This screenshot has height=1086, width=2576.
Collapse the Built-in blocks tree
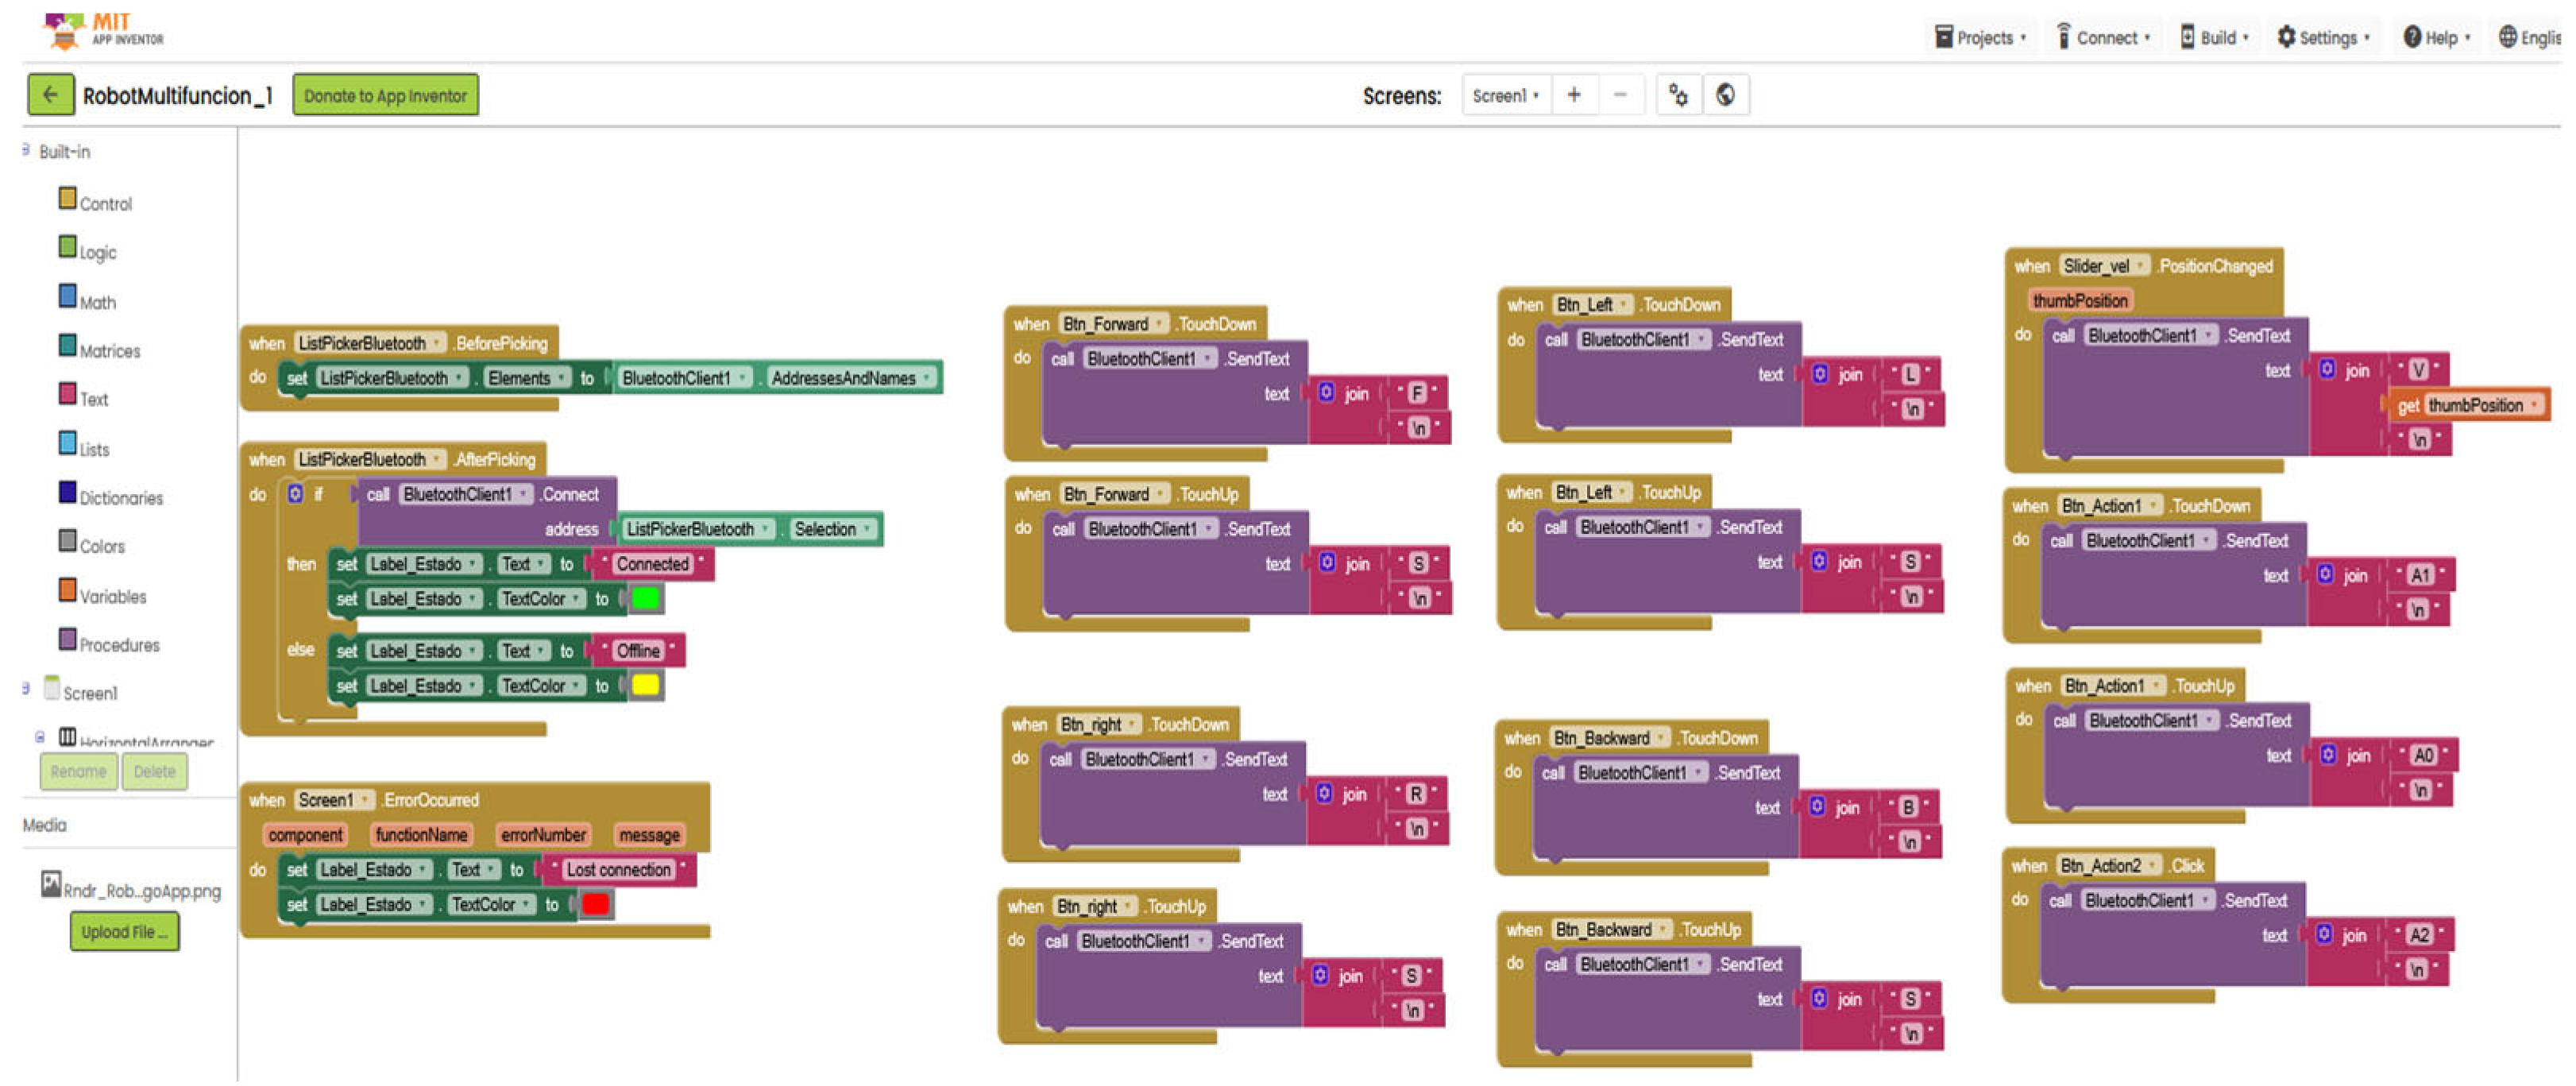tap(25, 150)
